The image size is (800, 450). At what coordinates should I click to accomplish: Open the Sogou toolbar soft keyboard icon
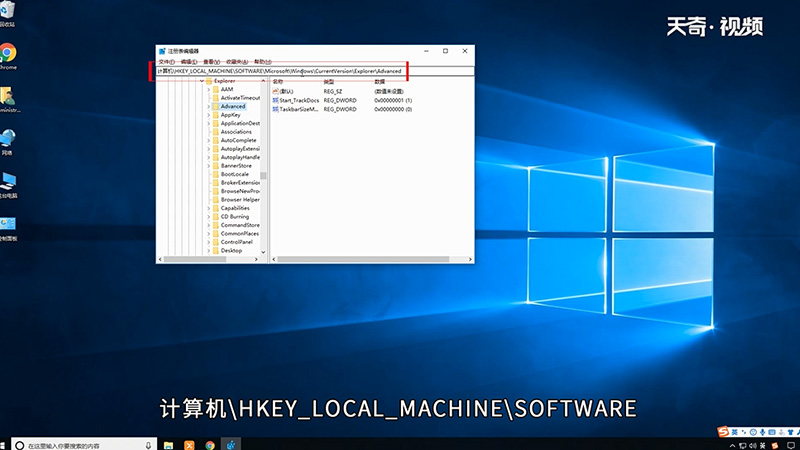(771, 432)
